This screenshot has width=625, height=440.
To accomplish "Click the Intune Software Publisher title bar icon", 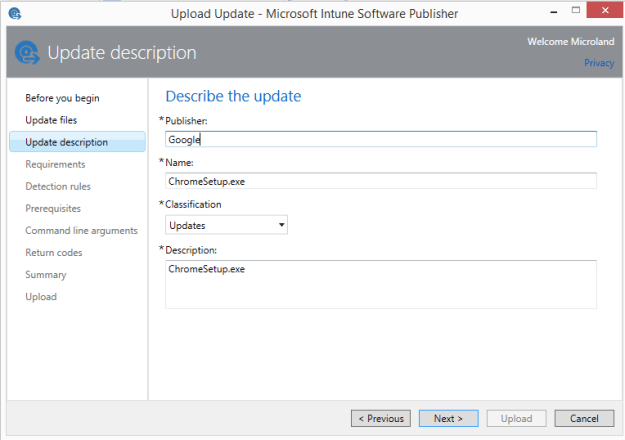I will pyautogui.click(x=15, y=14).
